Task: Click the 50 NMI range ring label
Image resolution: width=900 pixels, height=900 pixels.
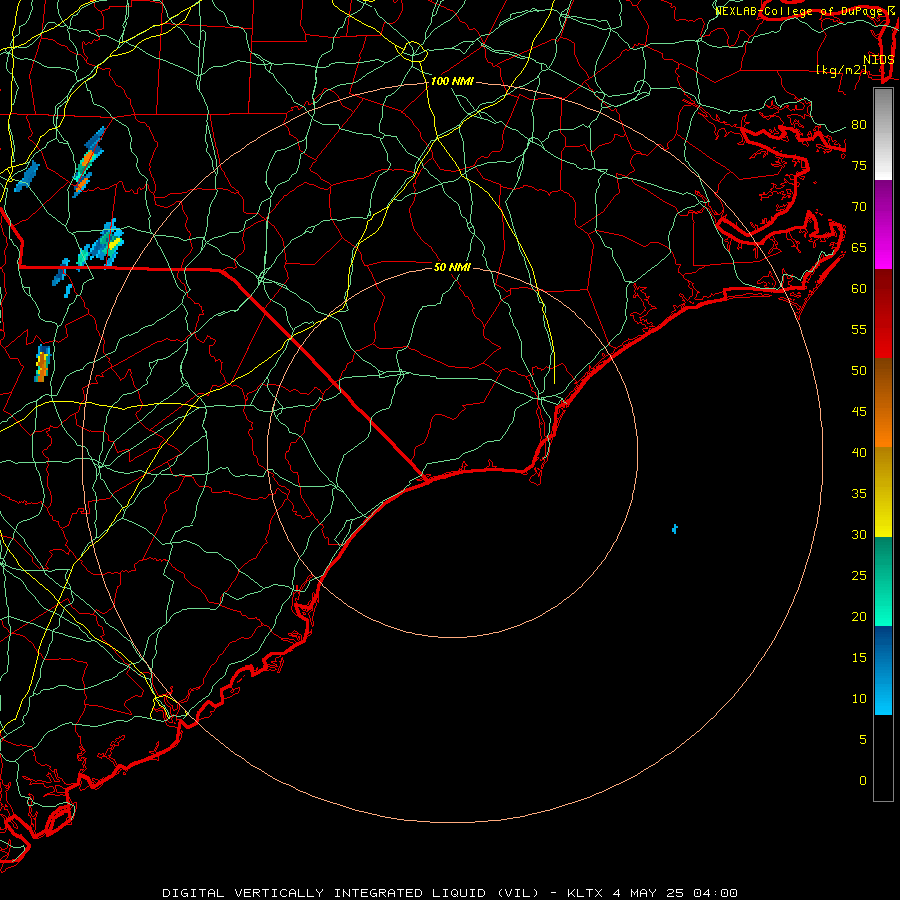Action: (452, 267)
